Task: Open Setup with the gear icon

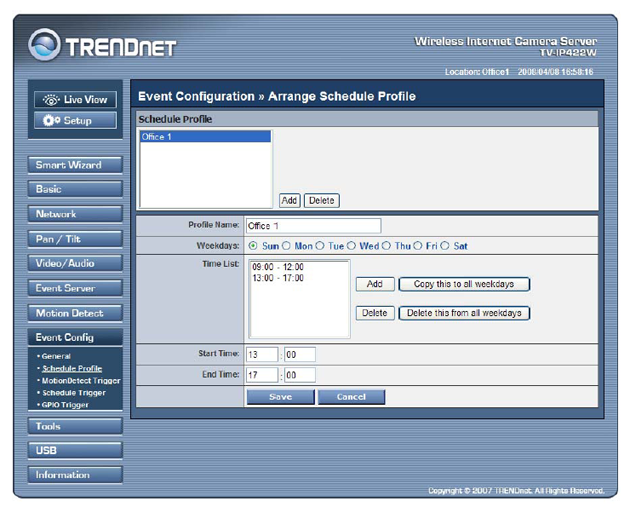Action: (76, 121)
